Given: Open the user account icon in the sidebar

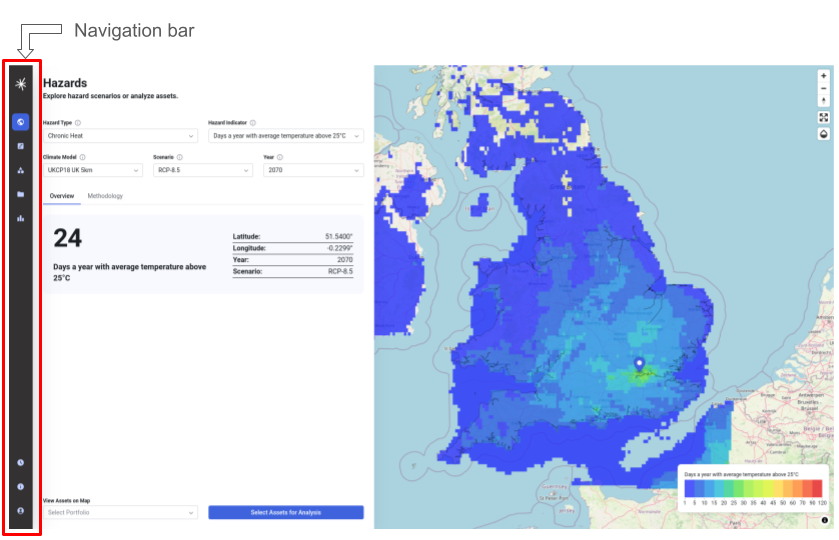Looking at the screenshot, I should tap(20, 511).
